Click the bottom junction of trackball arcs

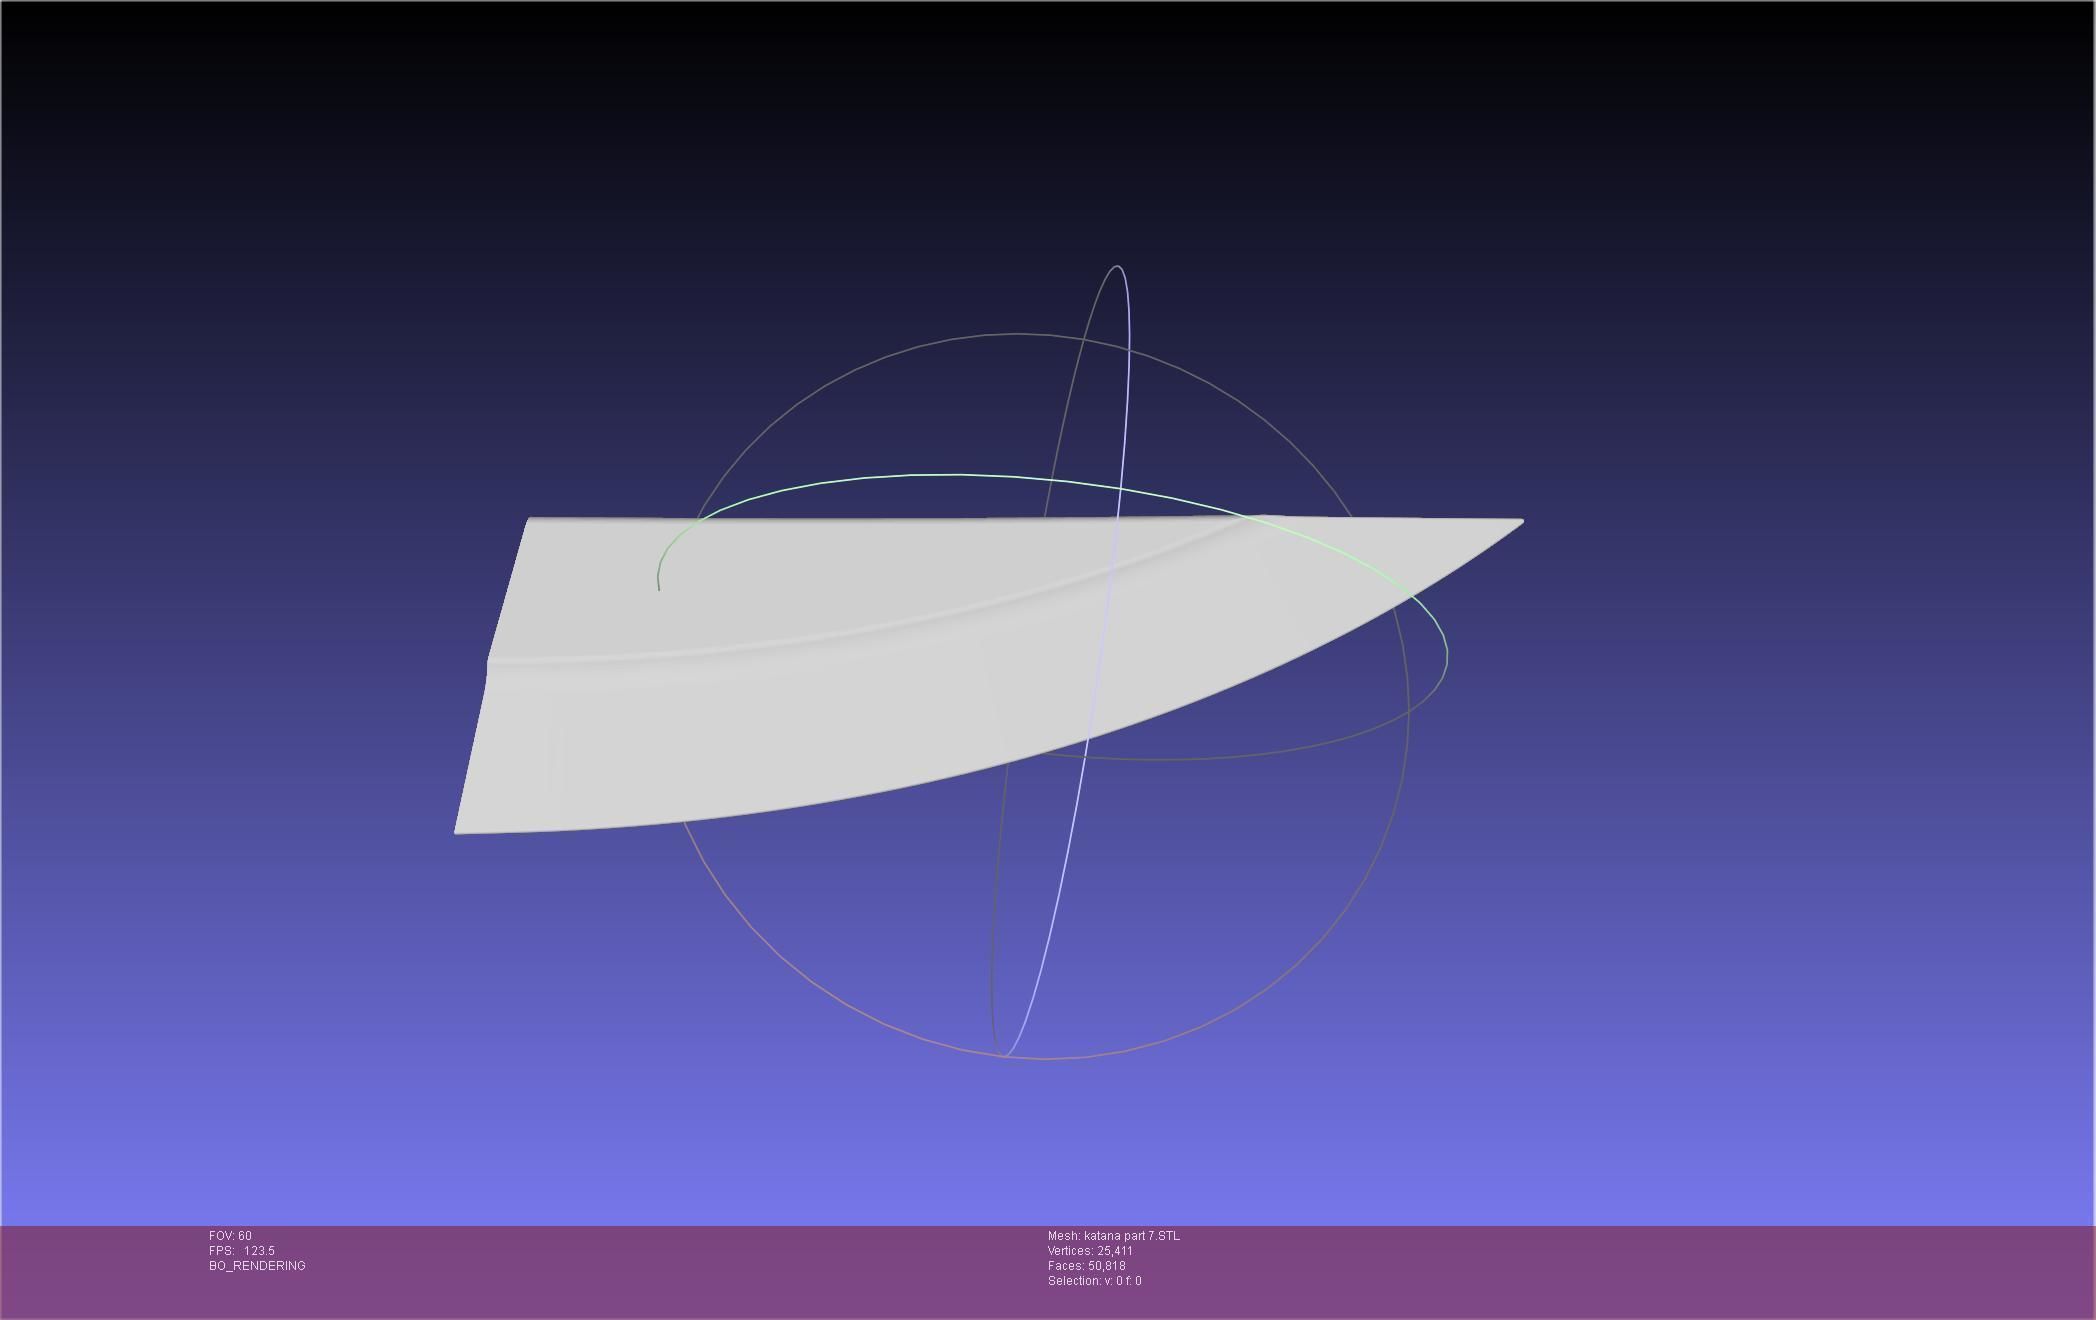click(x=1004, y=1055)
